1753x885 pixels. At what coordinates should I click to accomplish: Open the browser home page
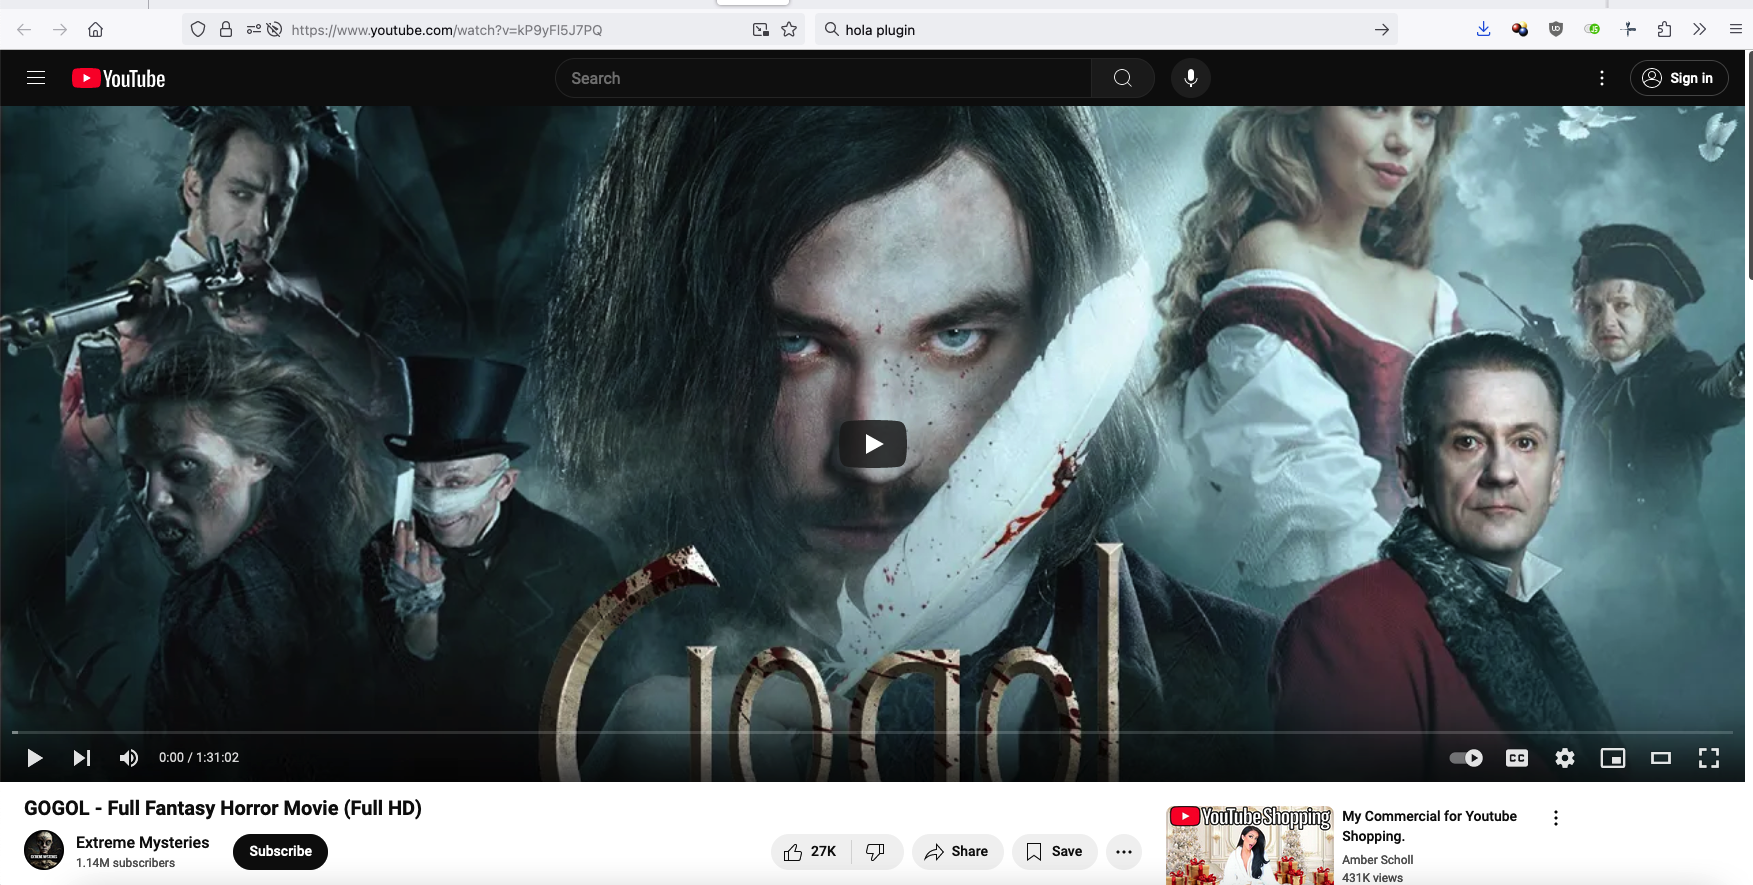click(x=96, y=30)
